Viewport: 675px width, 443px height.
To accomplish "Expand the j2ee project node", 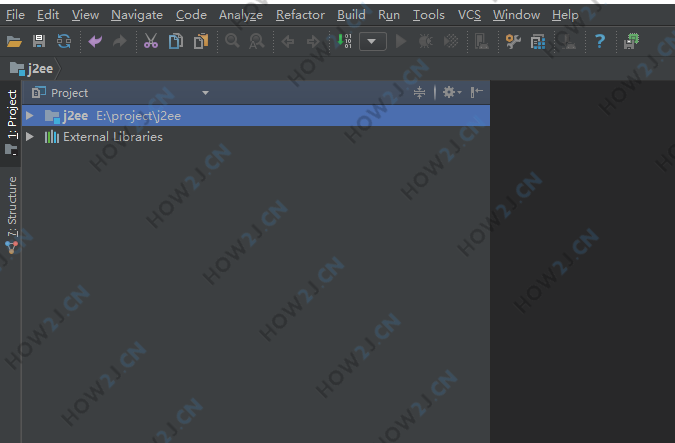I will click(x=30, y=115).
